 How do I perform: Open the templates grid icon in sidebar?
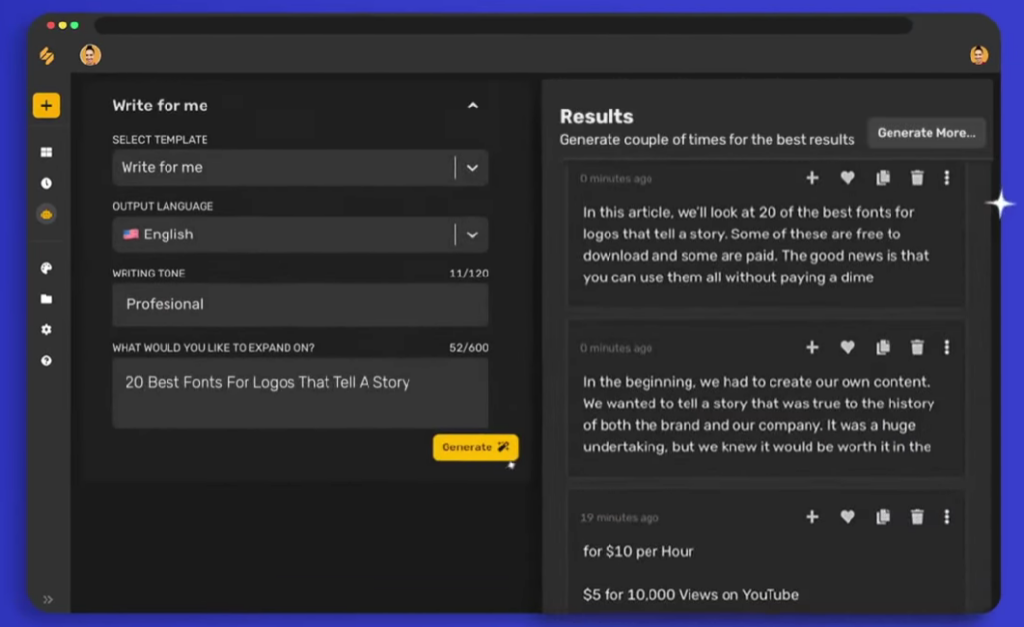point(46,151)
